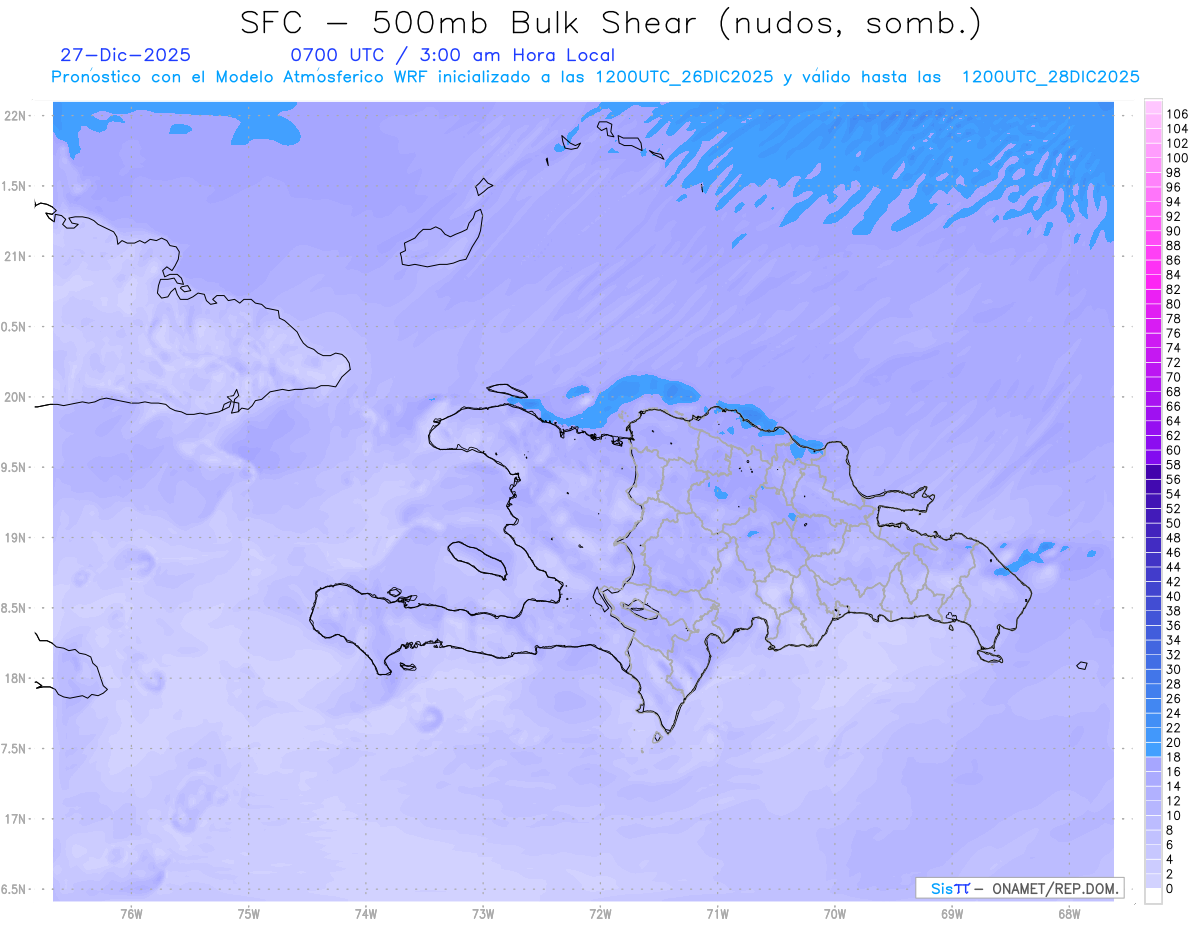Click the '80' colorbar value
Image resolution: width=1200 pixels, height=927 pixels.
point(1174,304)
